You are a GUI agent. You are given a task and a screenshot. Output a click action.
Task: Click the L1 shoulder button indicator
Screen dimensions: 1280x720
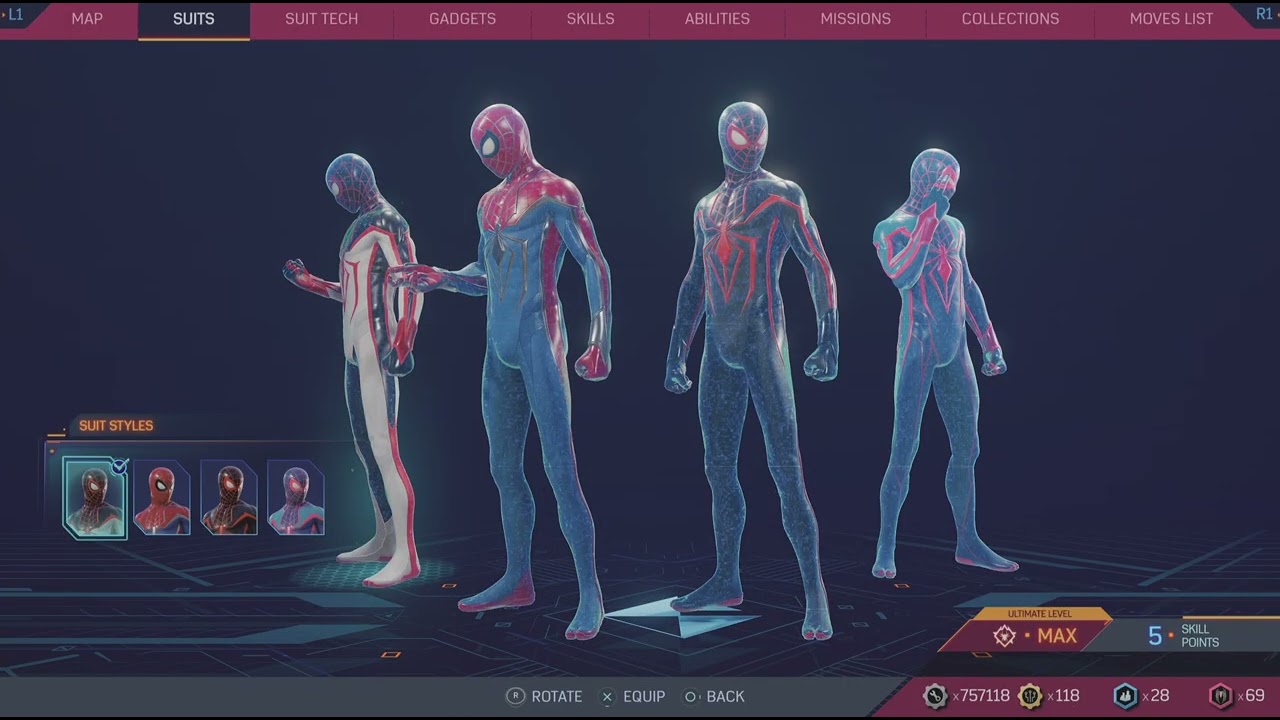15,15
